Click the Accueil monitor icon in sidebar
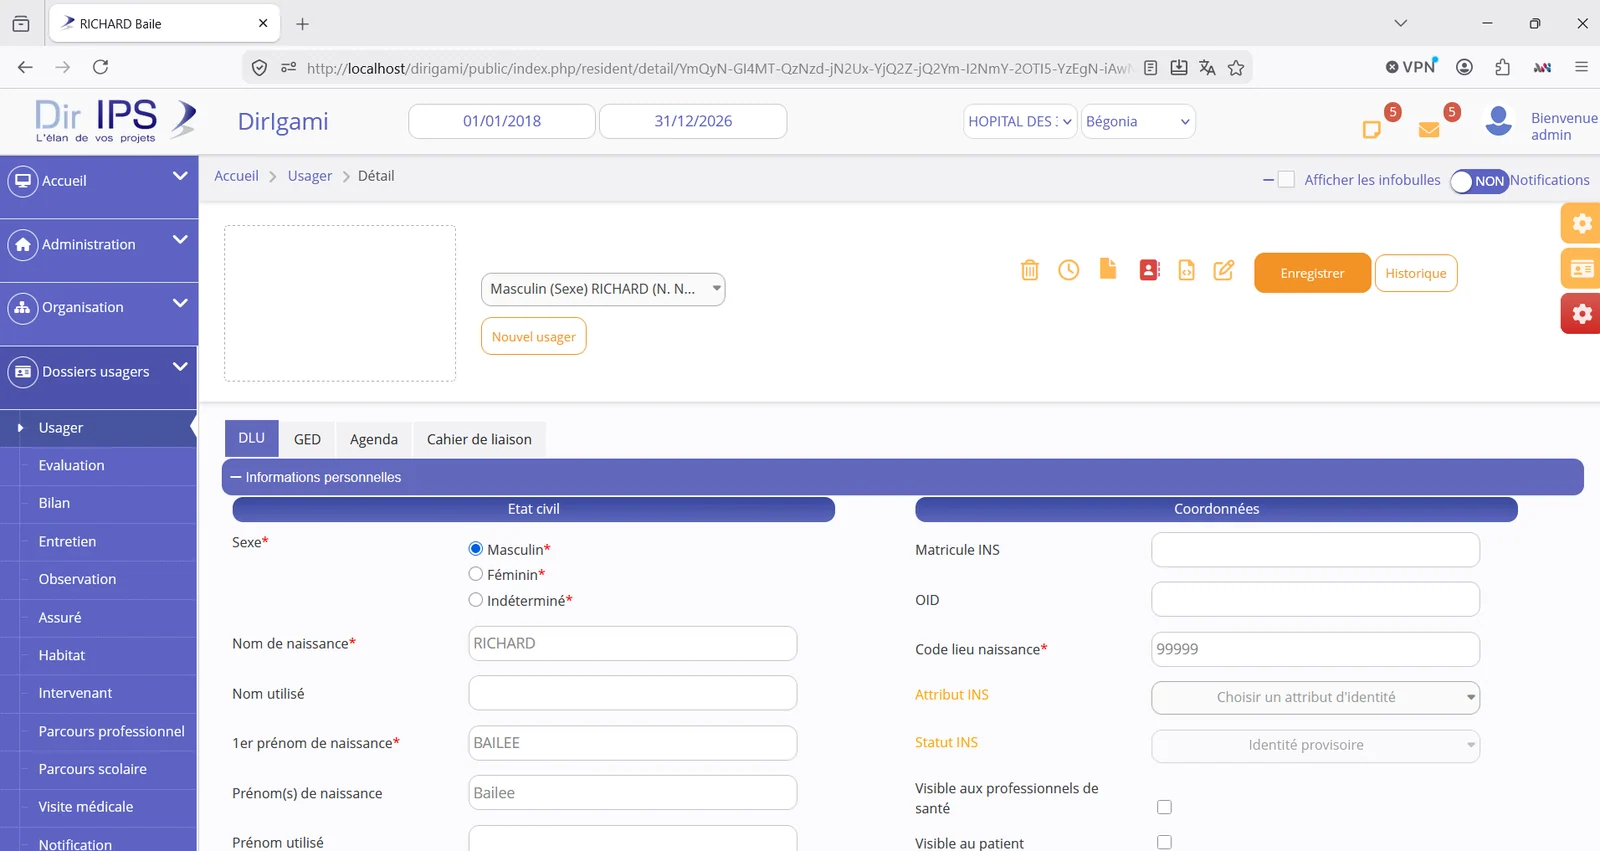The width and height of the screenshot is (1600, 851). point(22,181)
